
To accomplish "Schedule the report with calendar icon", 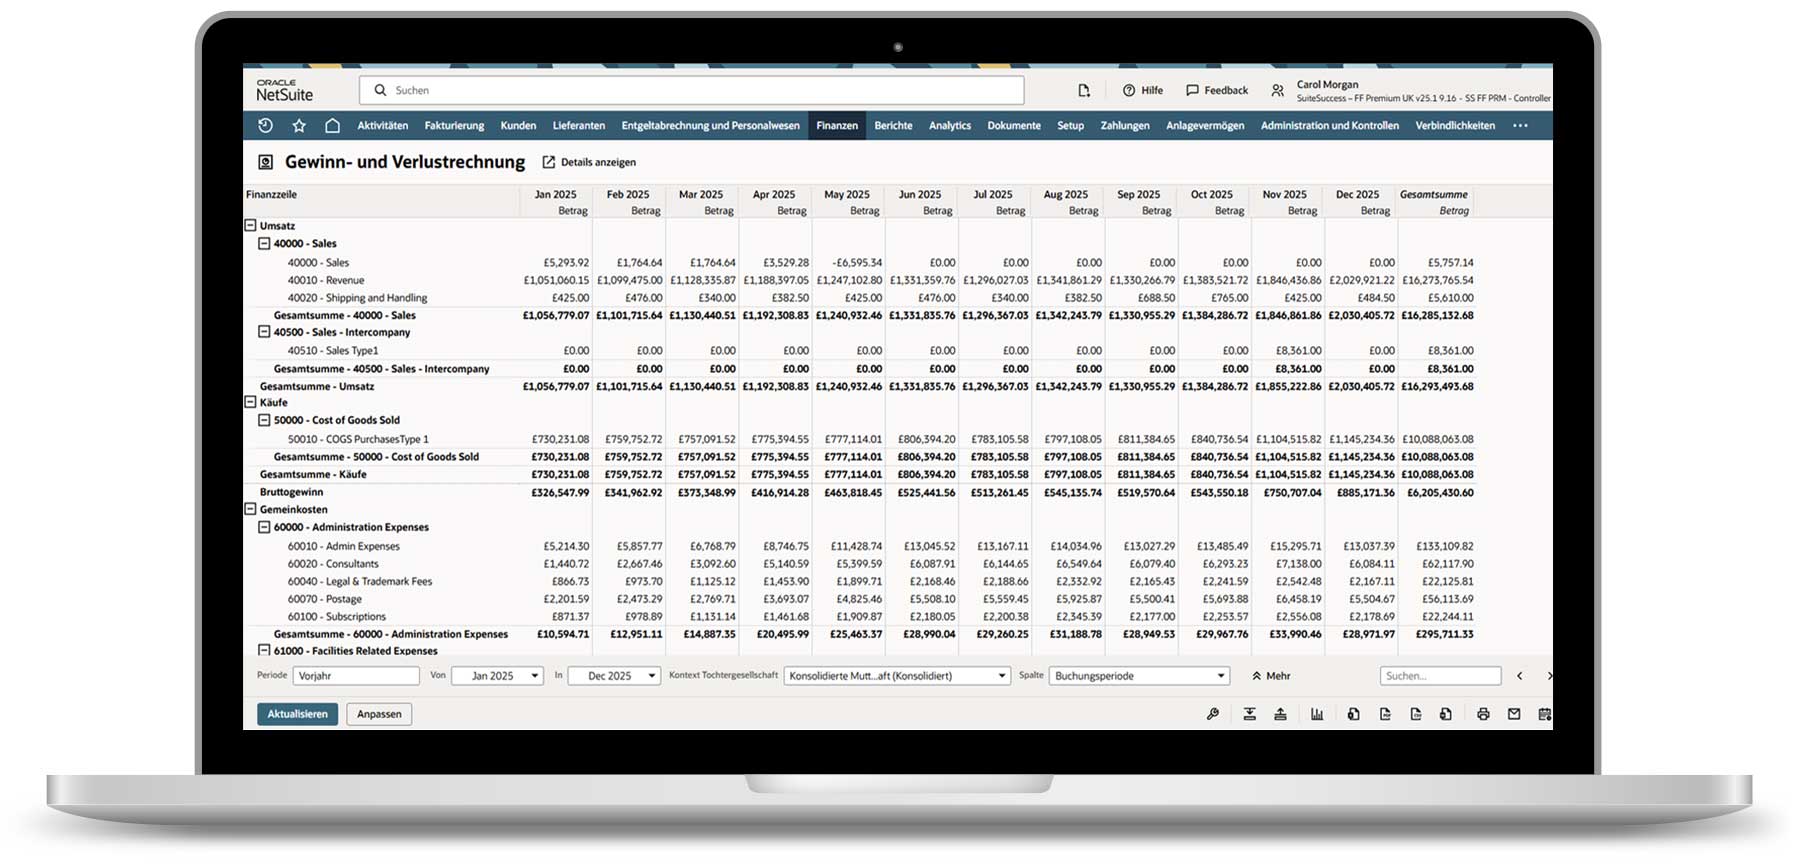I will click(1545, 714).
